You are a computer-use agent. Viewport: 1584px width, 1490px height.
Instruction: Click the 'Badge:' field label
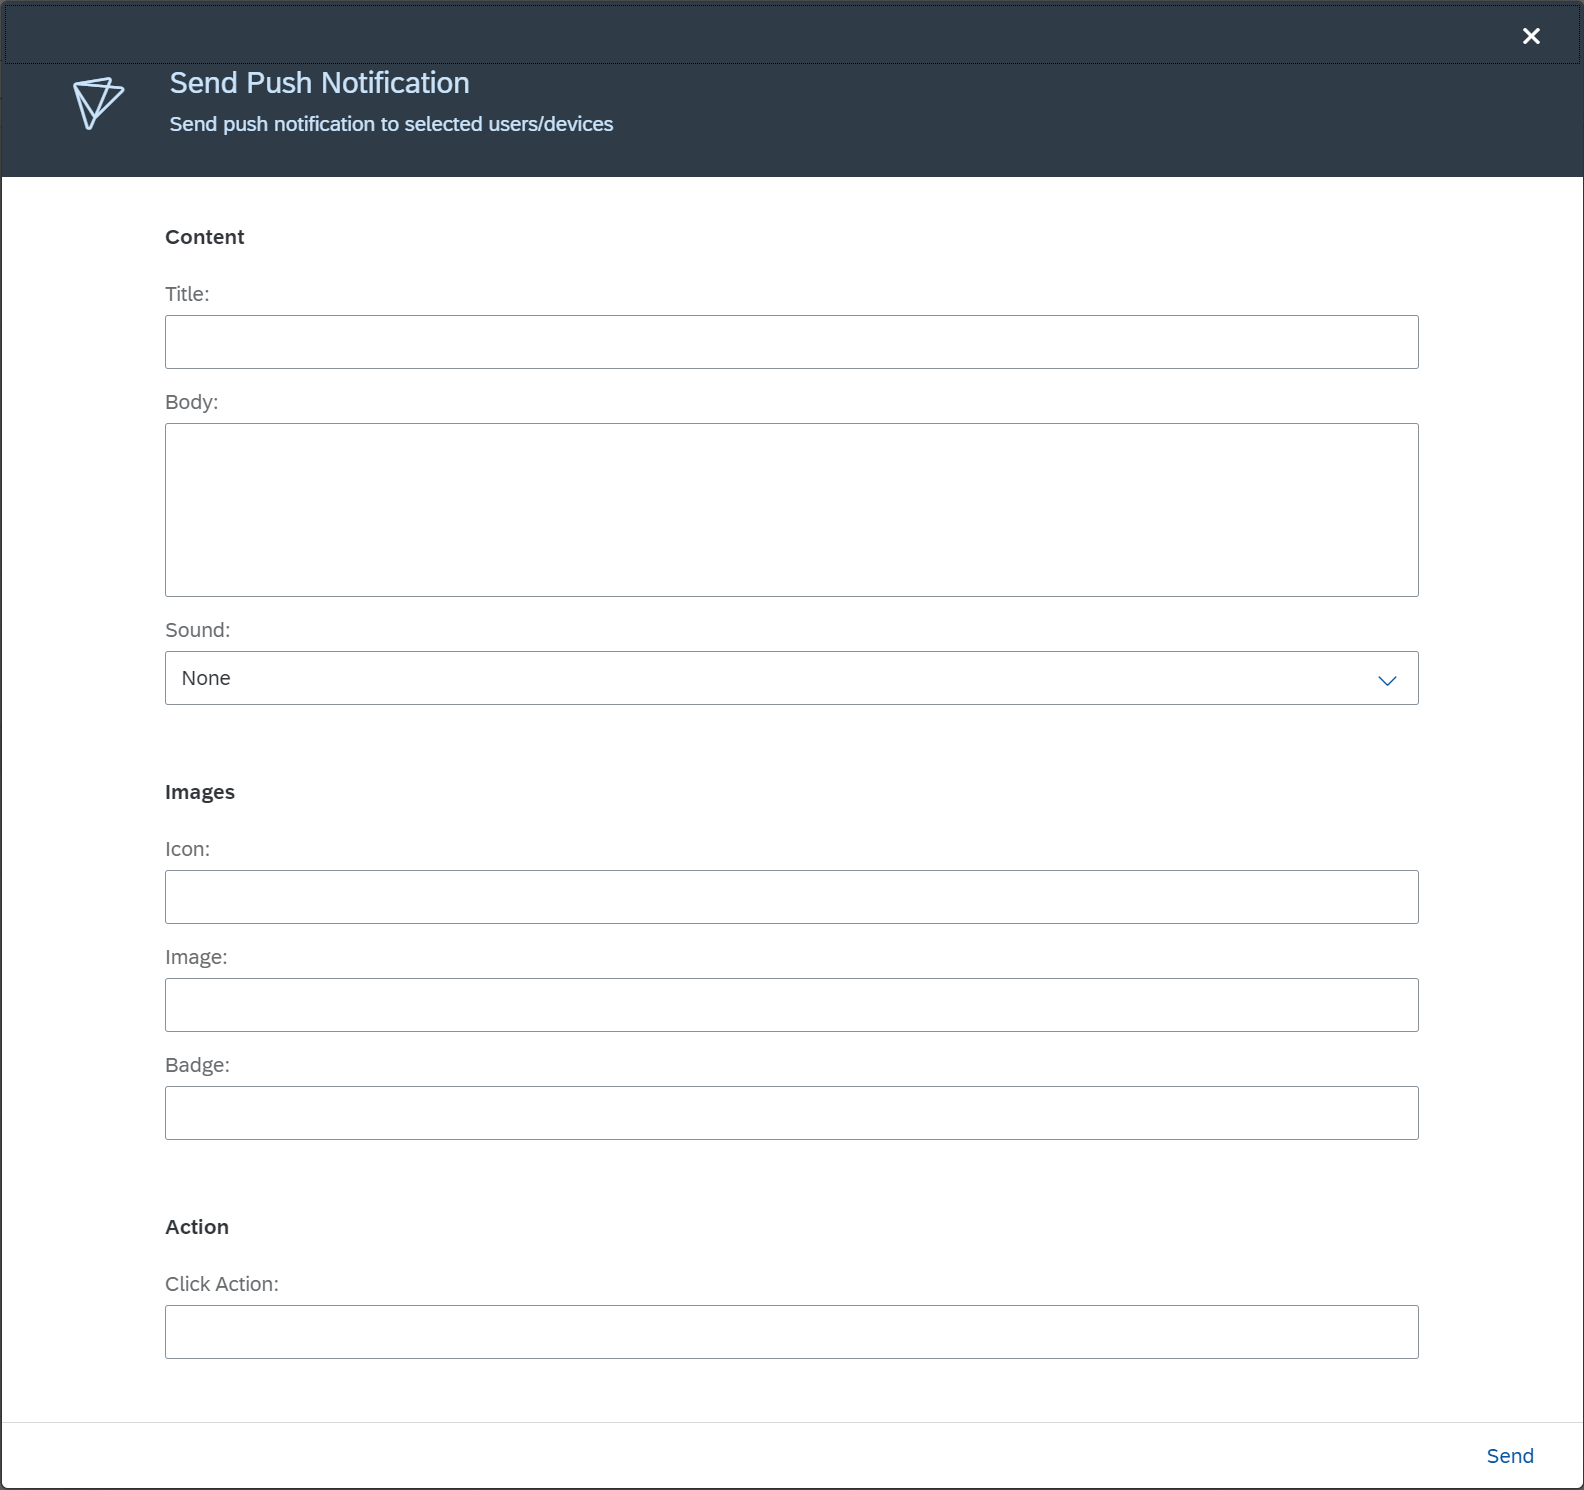pos(197,1065)
